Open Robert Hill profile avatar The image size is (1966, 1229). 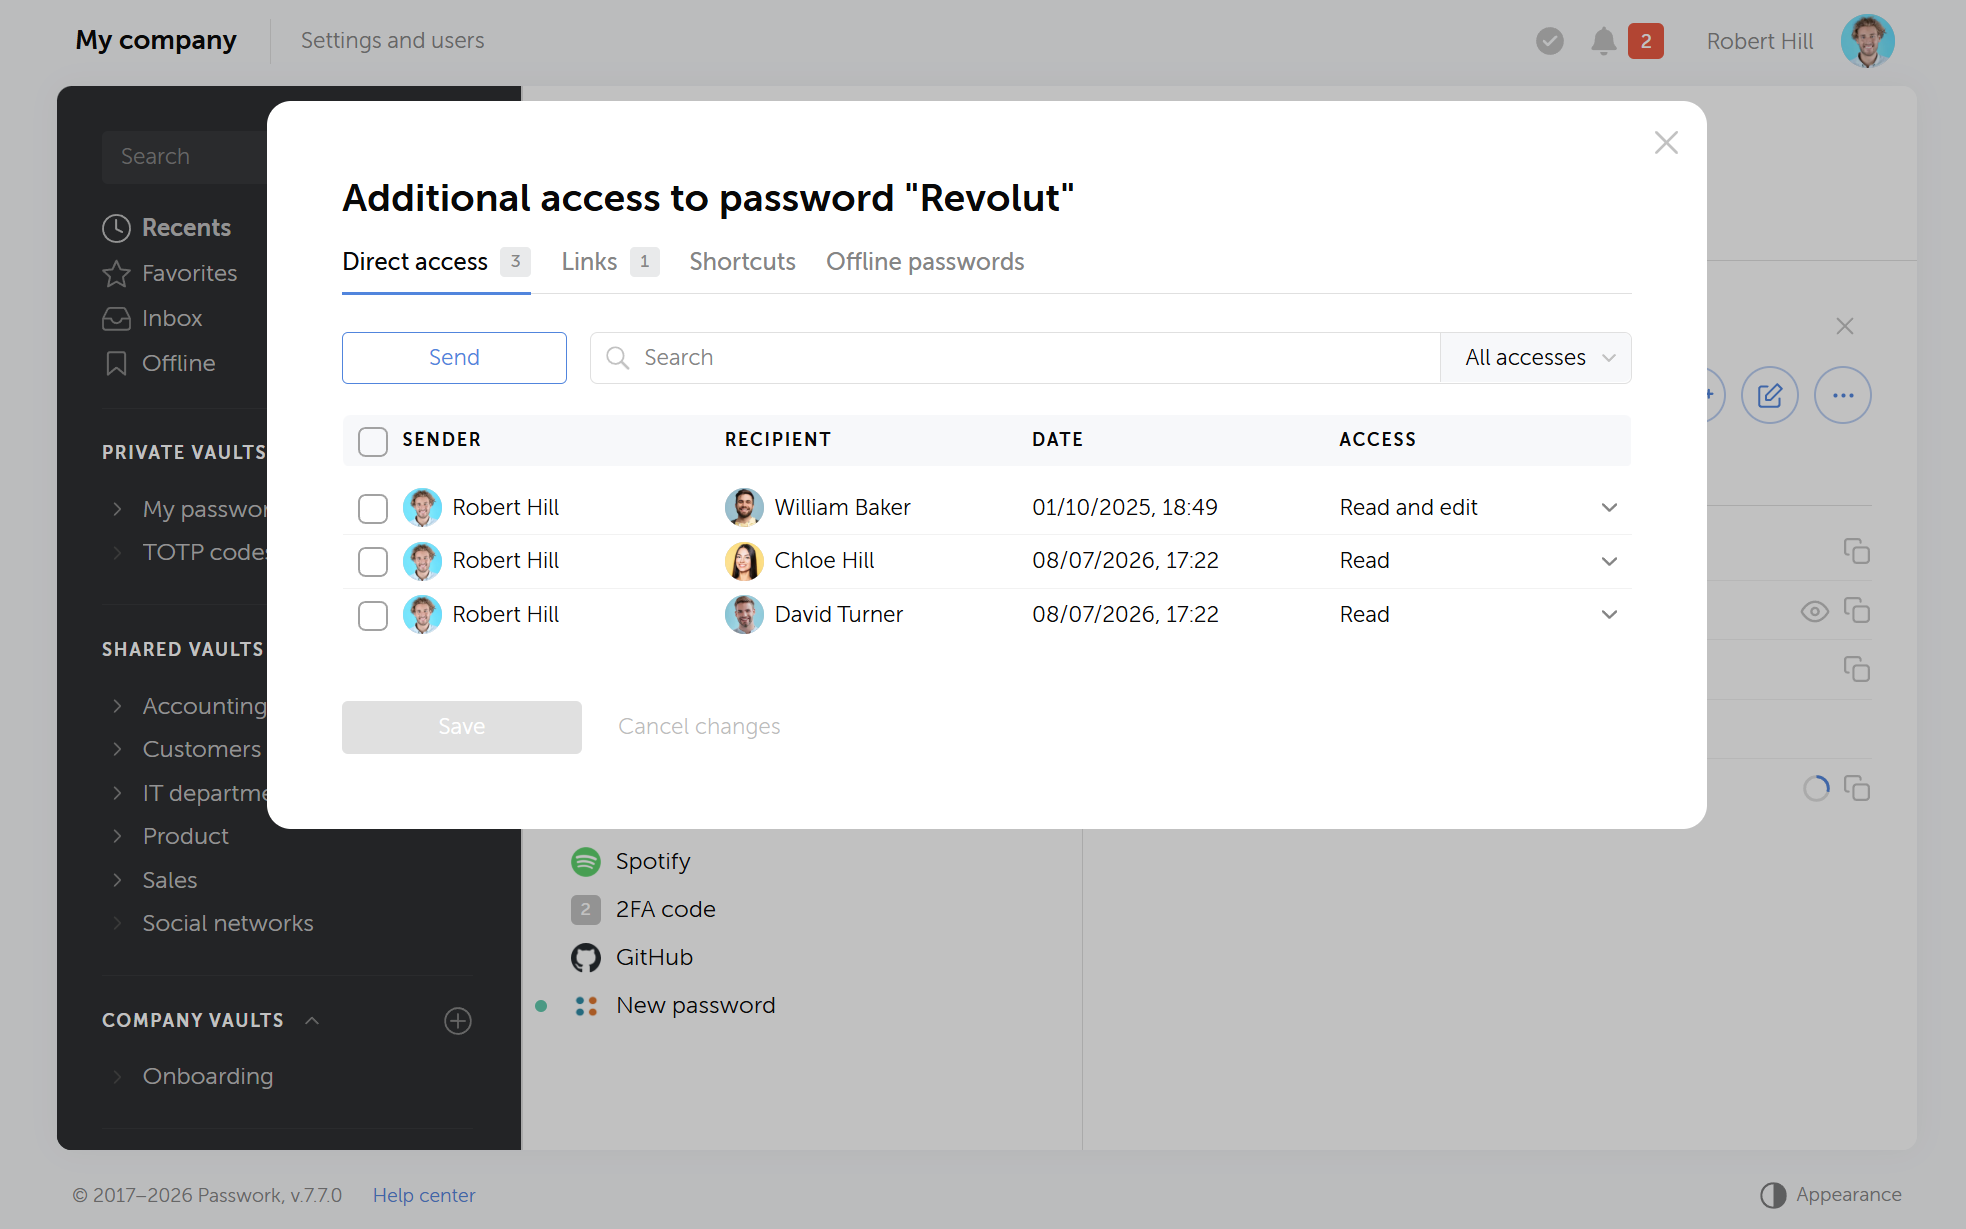(1867, 41)
